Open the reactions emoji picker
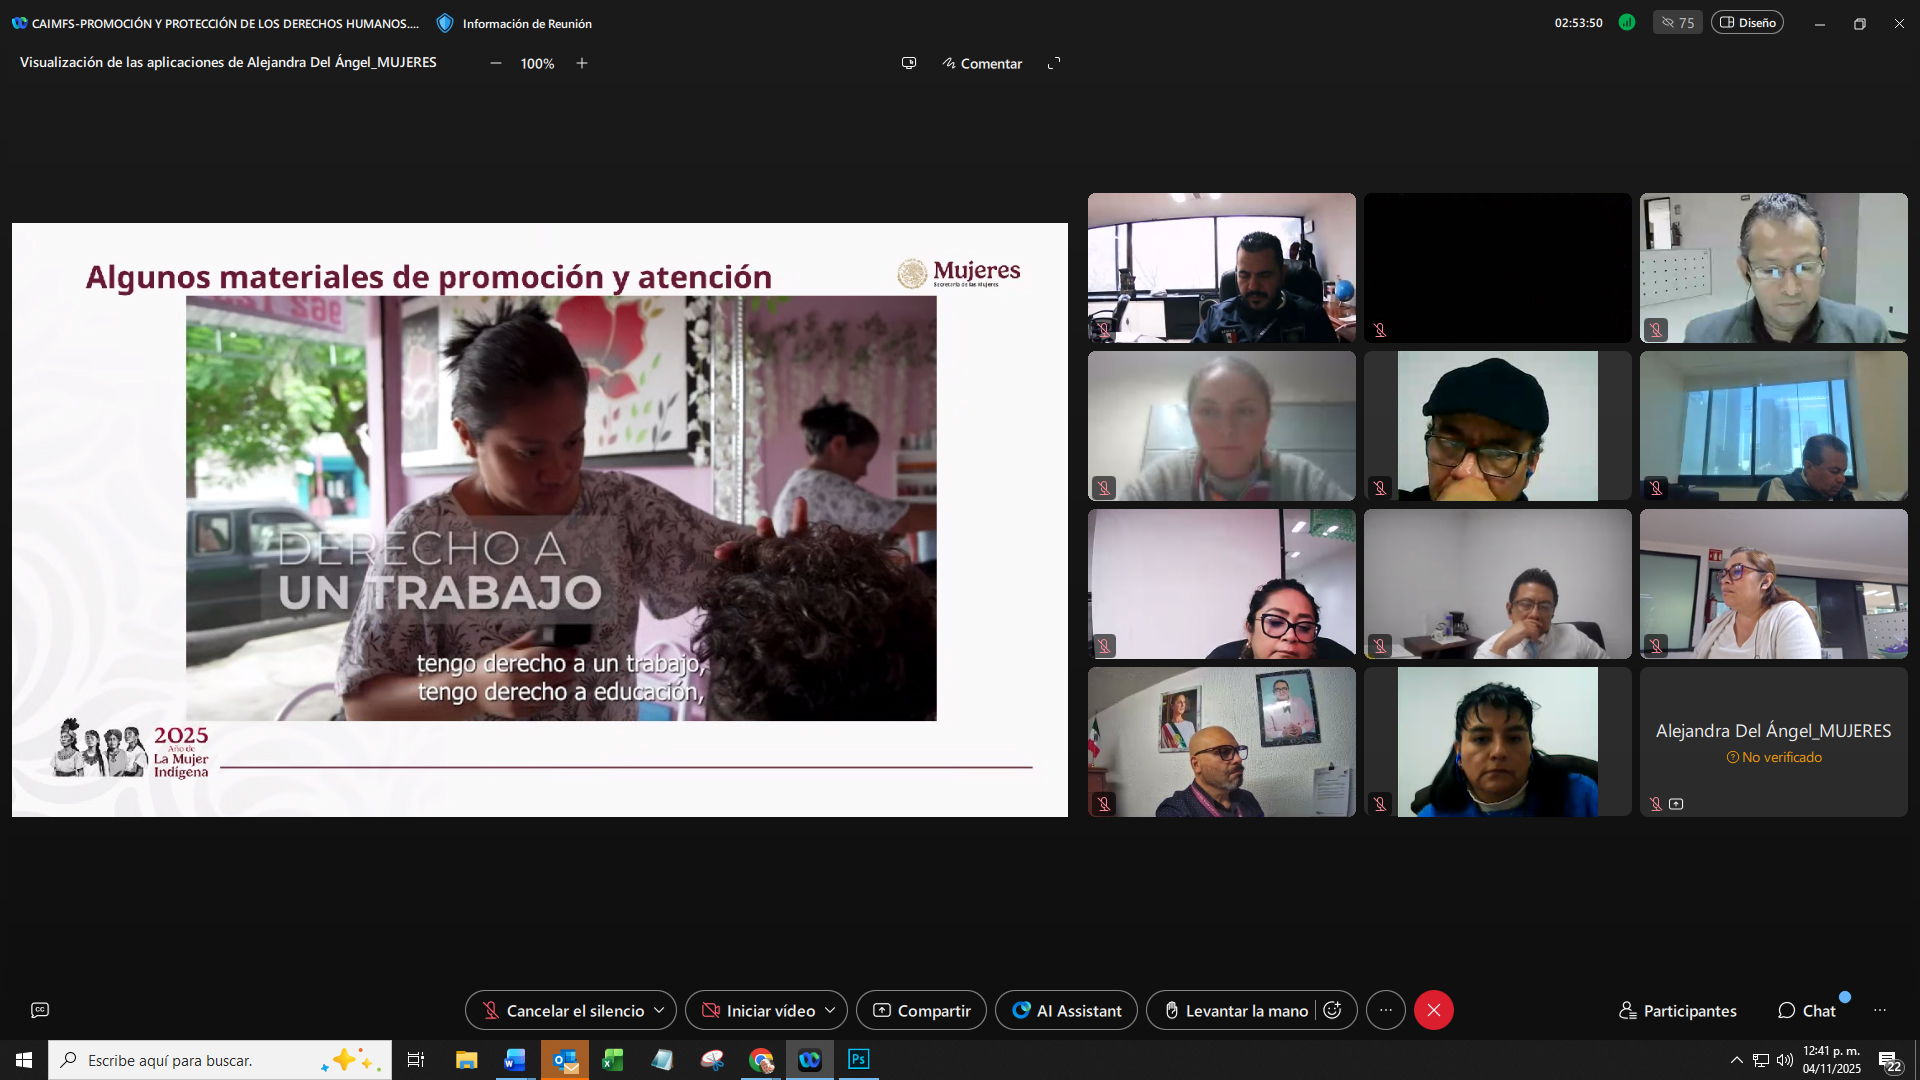The height and width of the screenshot is (1080, 1920). (1332, 1010)
